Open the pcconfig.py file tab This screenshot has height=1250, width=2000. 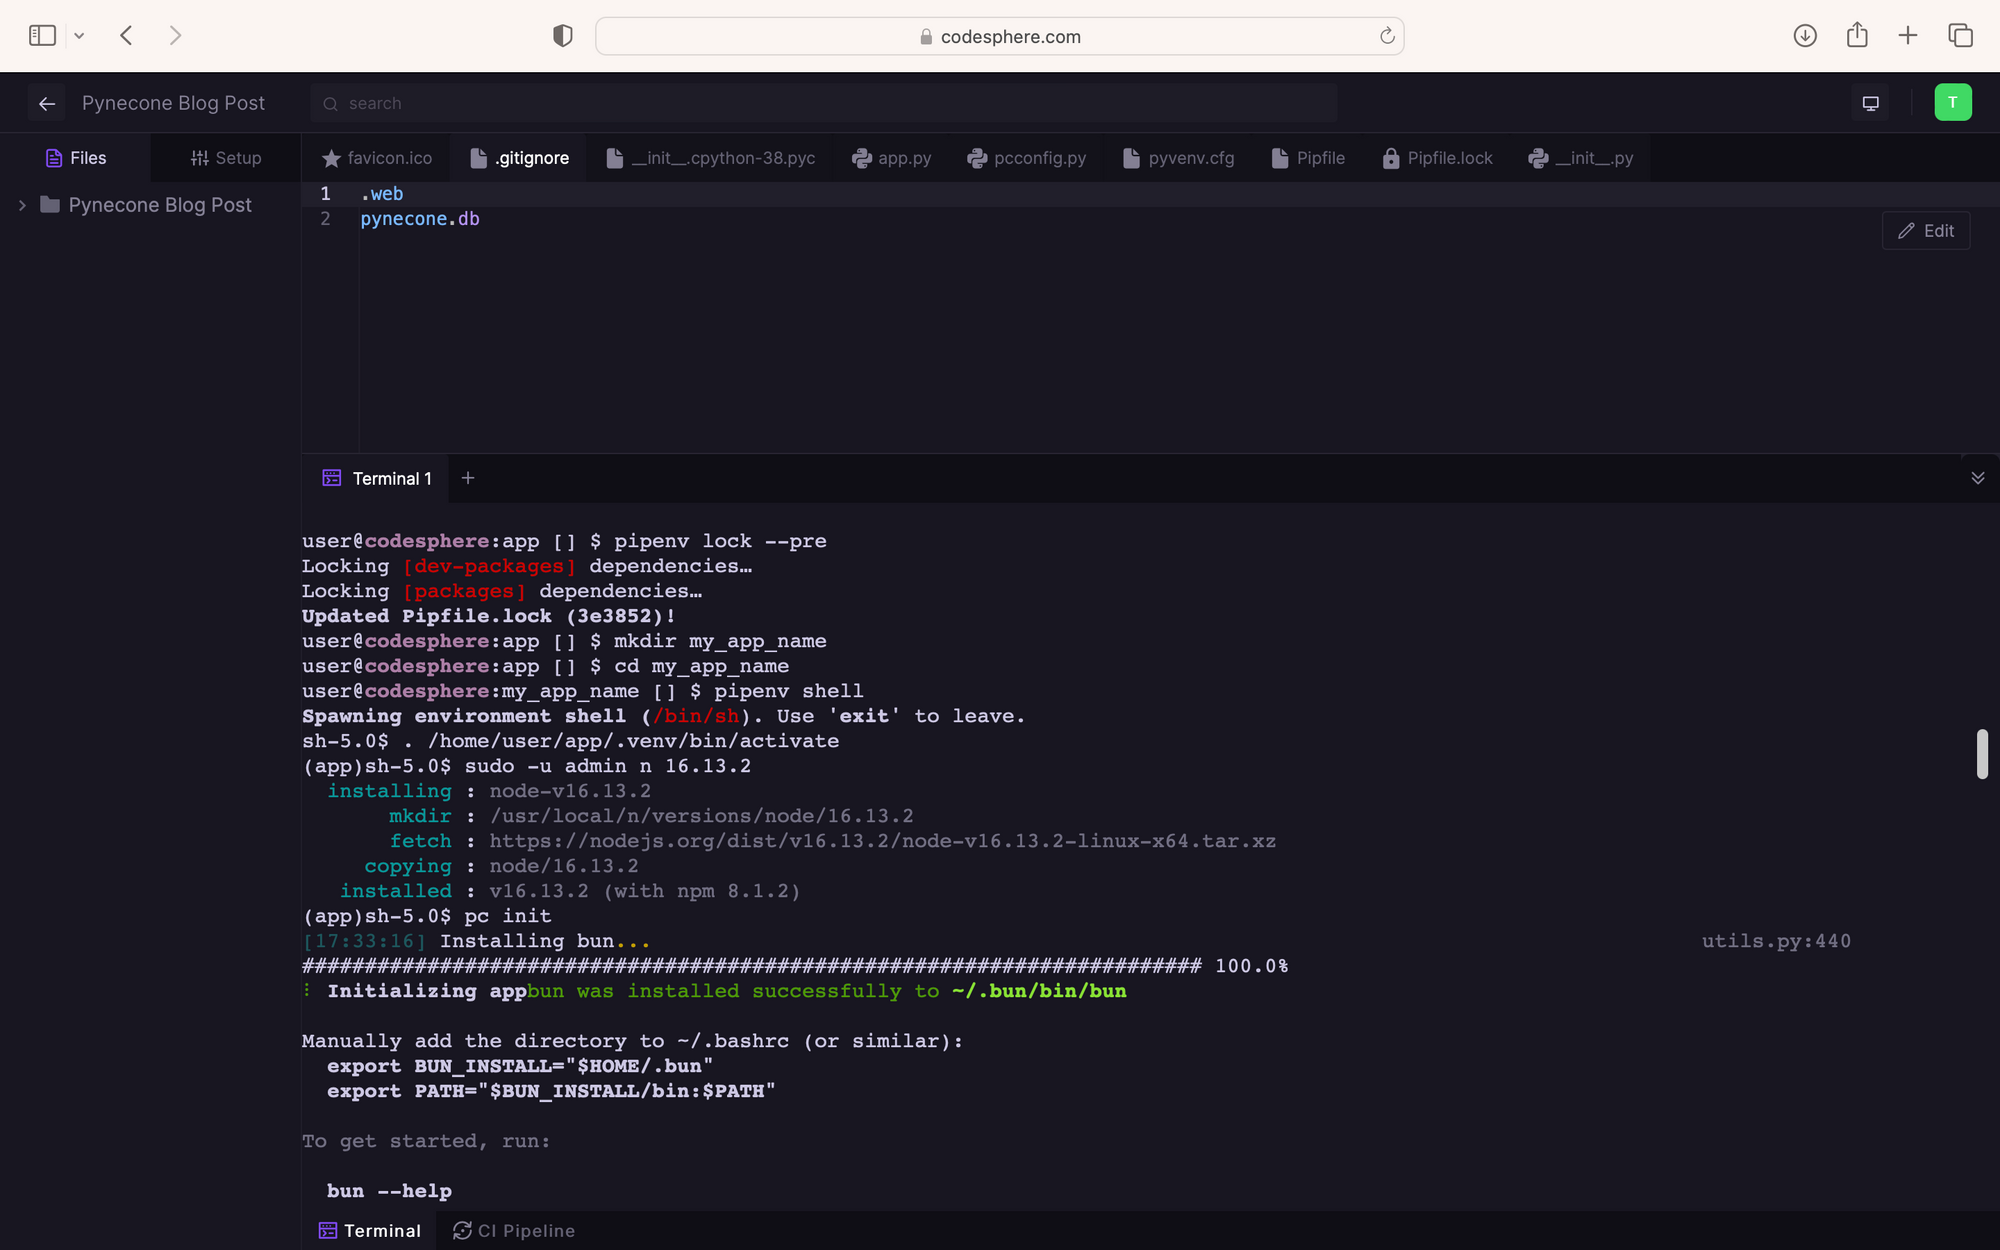click(1026, 158)
